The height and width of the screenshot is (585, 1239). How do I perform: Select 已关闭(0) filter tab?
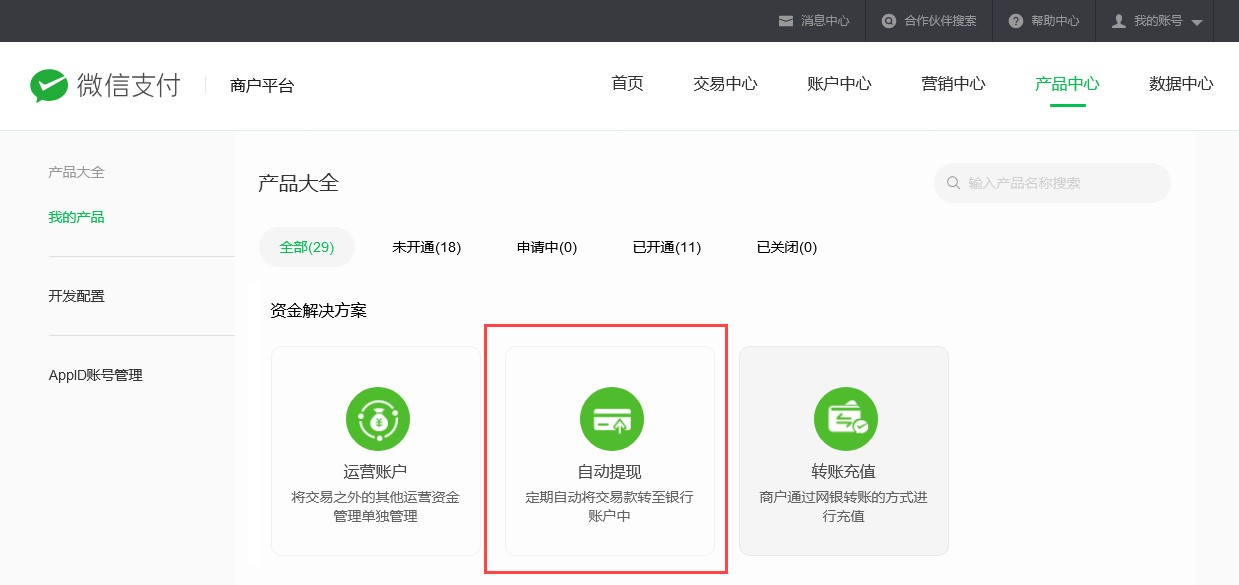(787, 247)
